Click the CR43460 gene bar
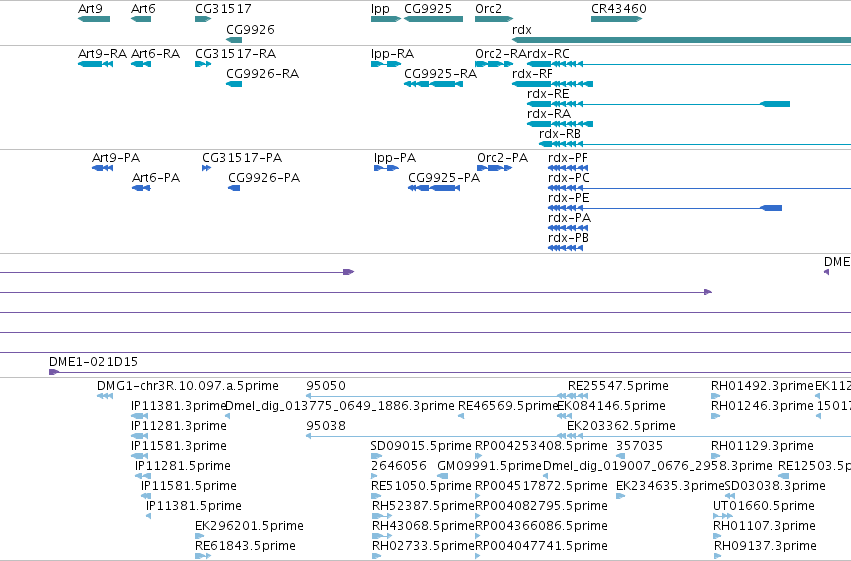The height and width of the screenshot is (561, 851). [617, 19]
